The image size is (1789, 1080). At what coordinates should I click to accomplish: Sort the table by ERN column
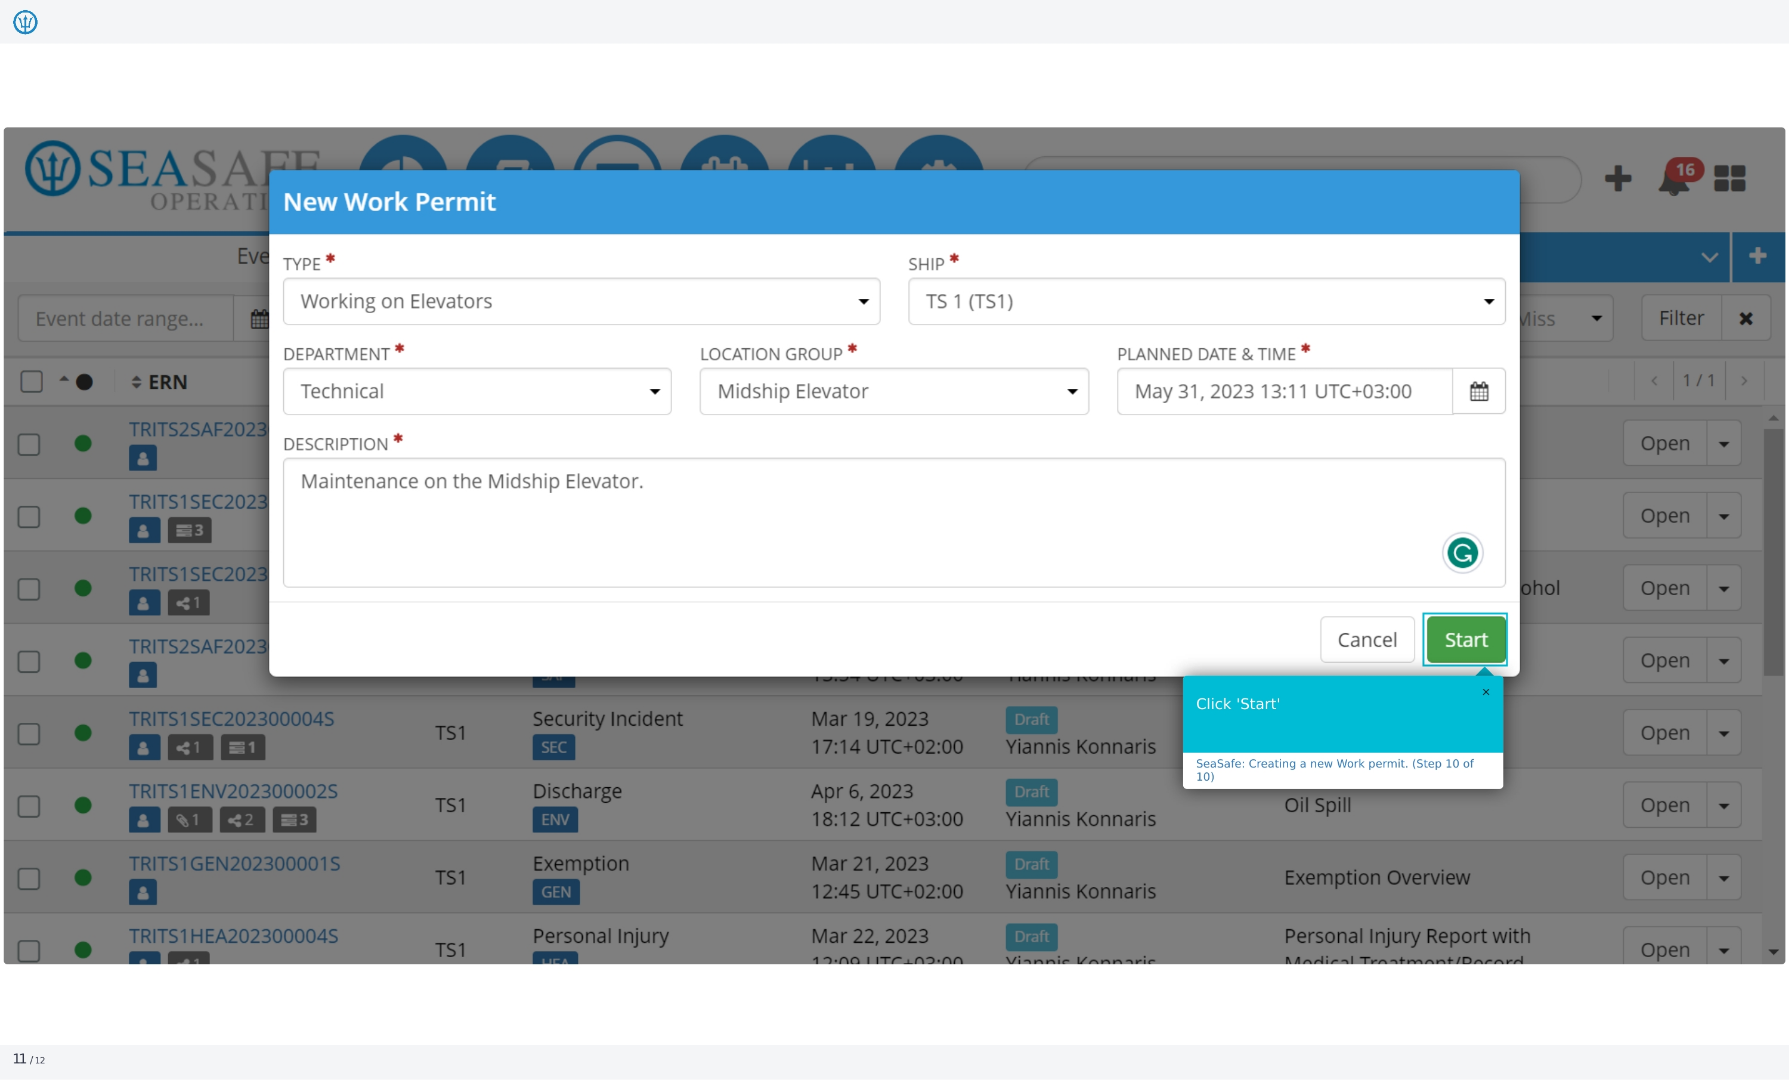[159, 382]
